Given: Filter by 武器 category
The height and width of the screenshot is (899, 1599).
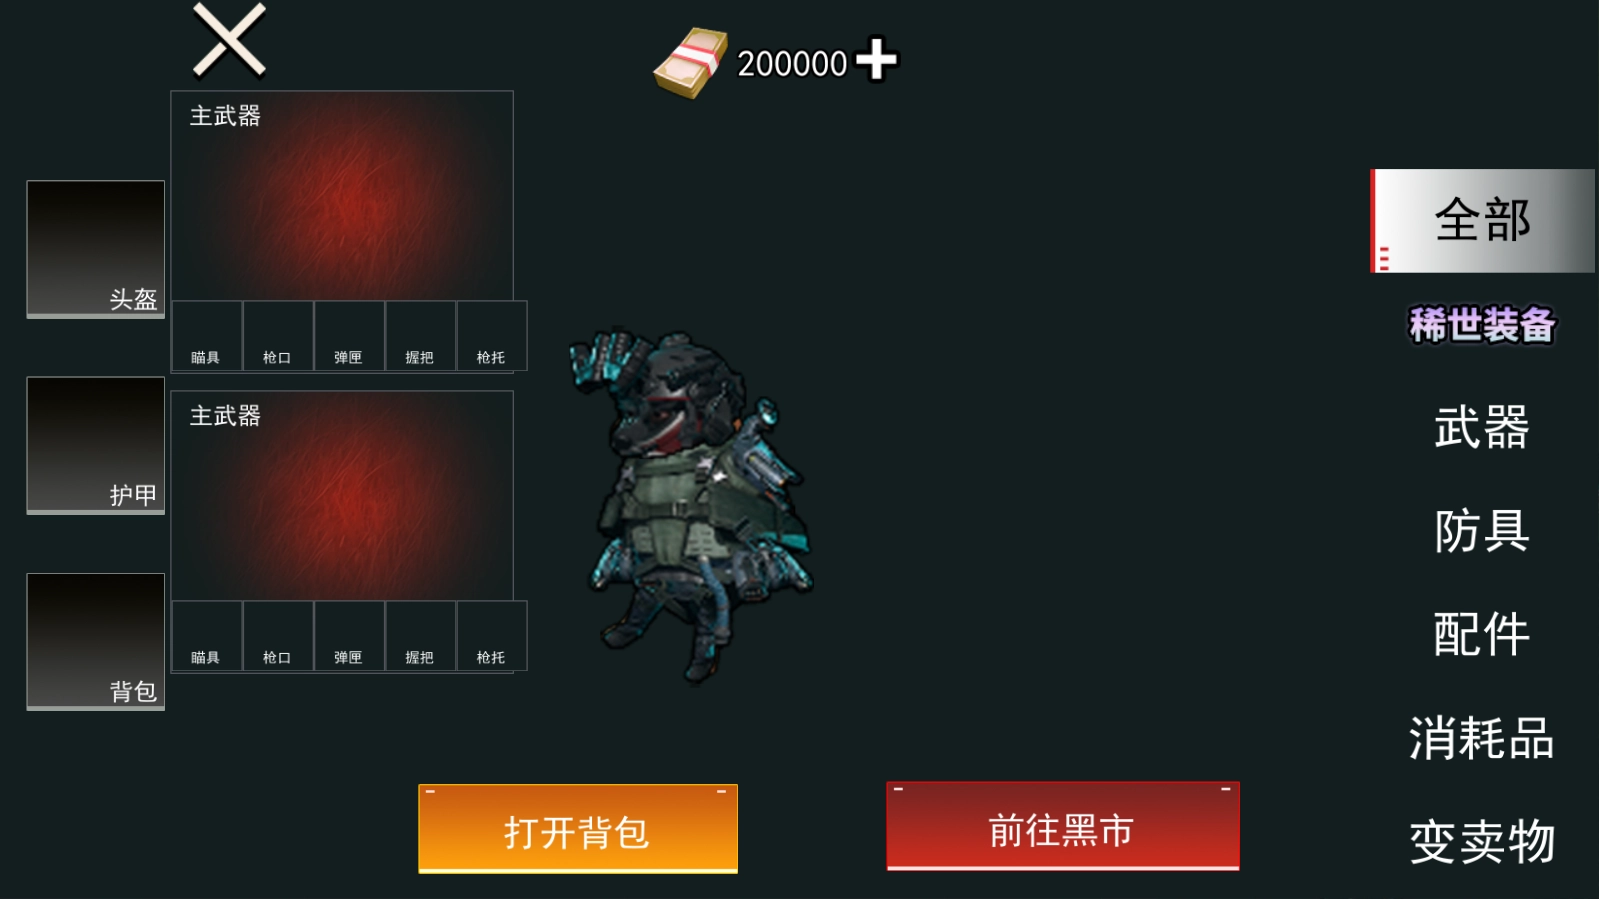Looking at the screenshot, I should pos(1482,428).
